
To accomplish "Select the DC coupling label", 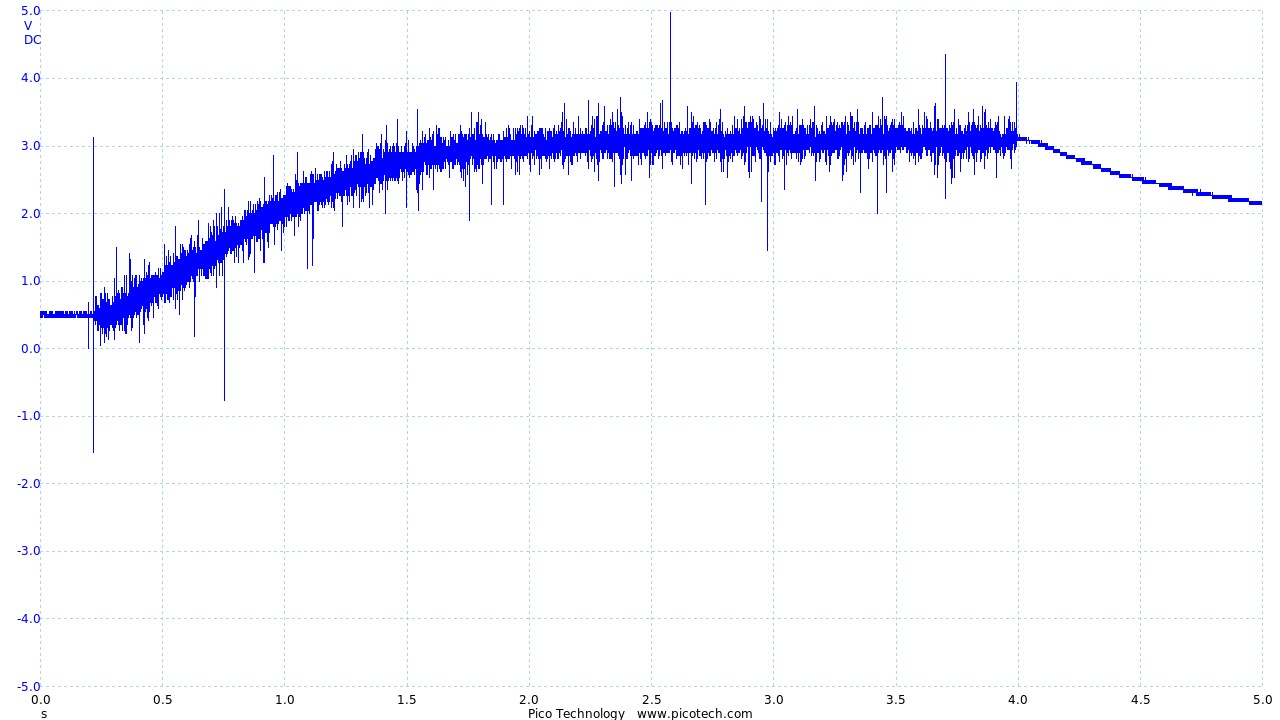I will tap(32, 40).
